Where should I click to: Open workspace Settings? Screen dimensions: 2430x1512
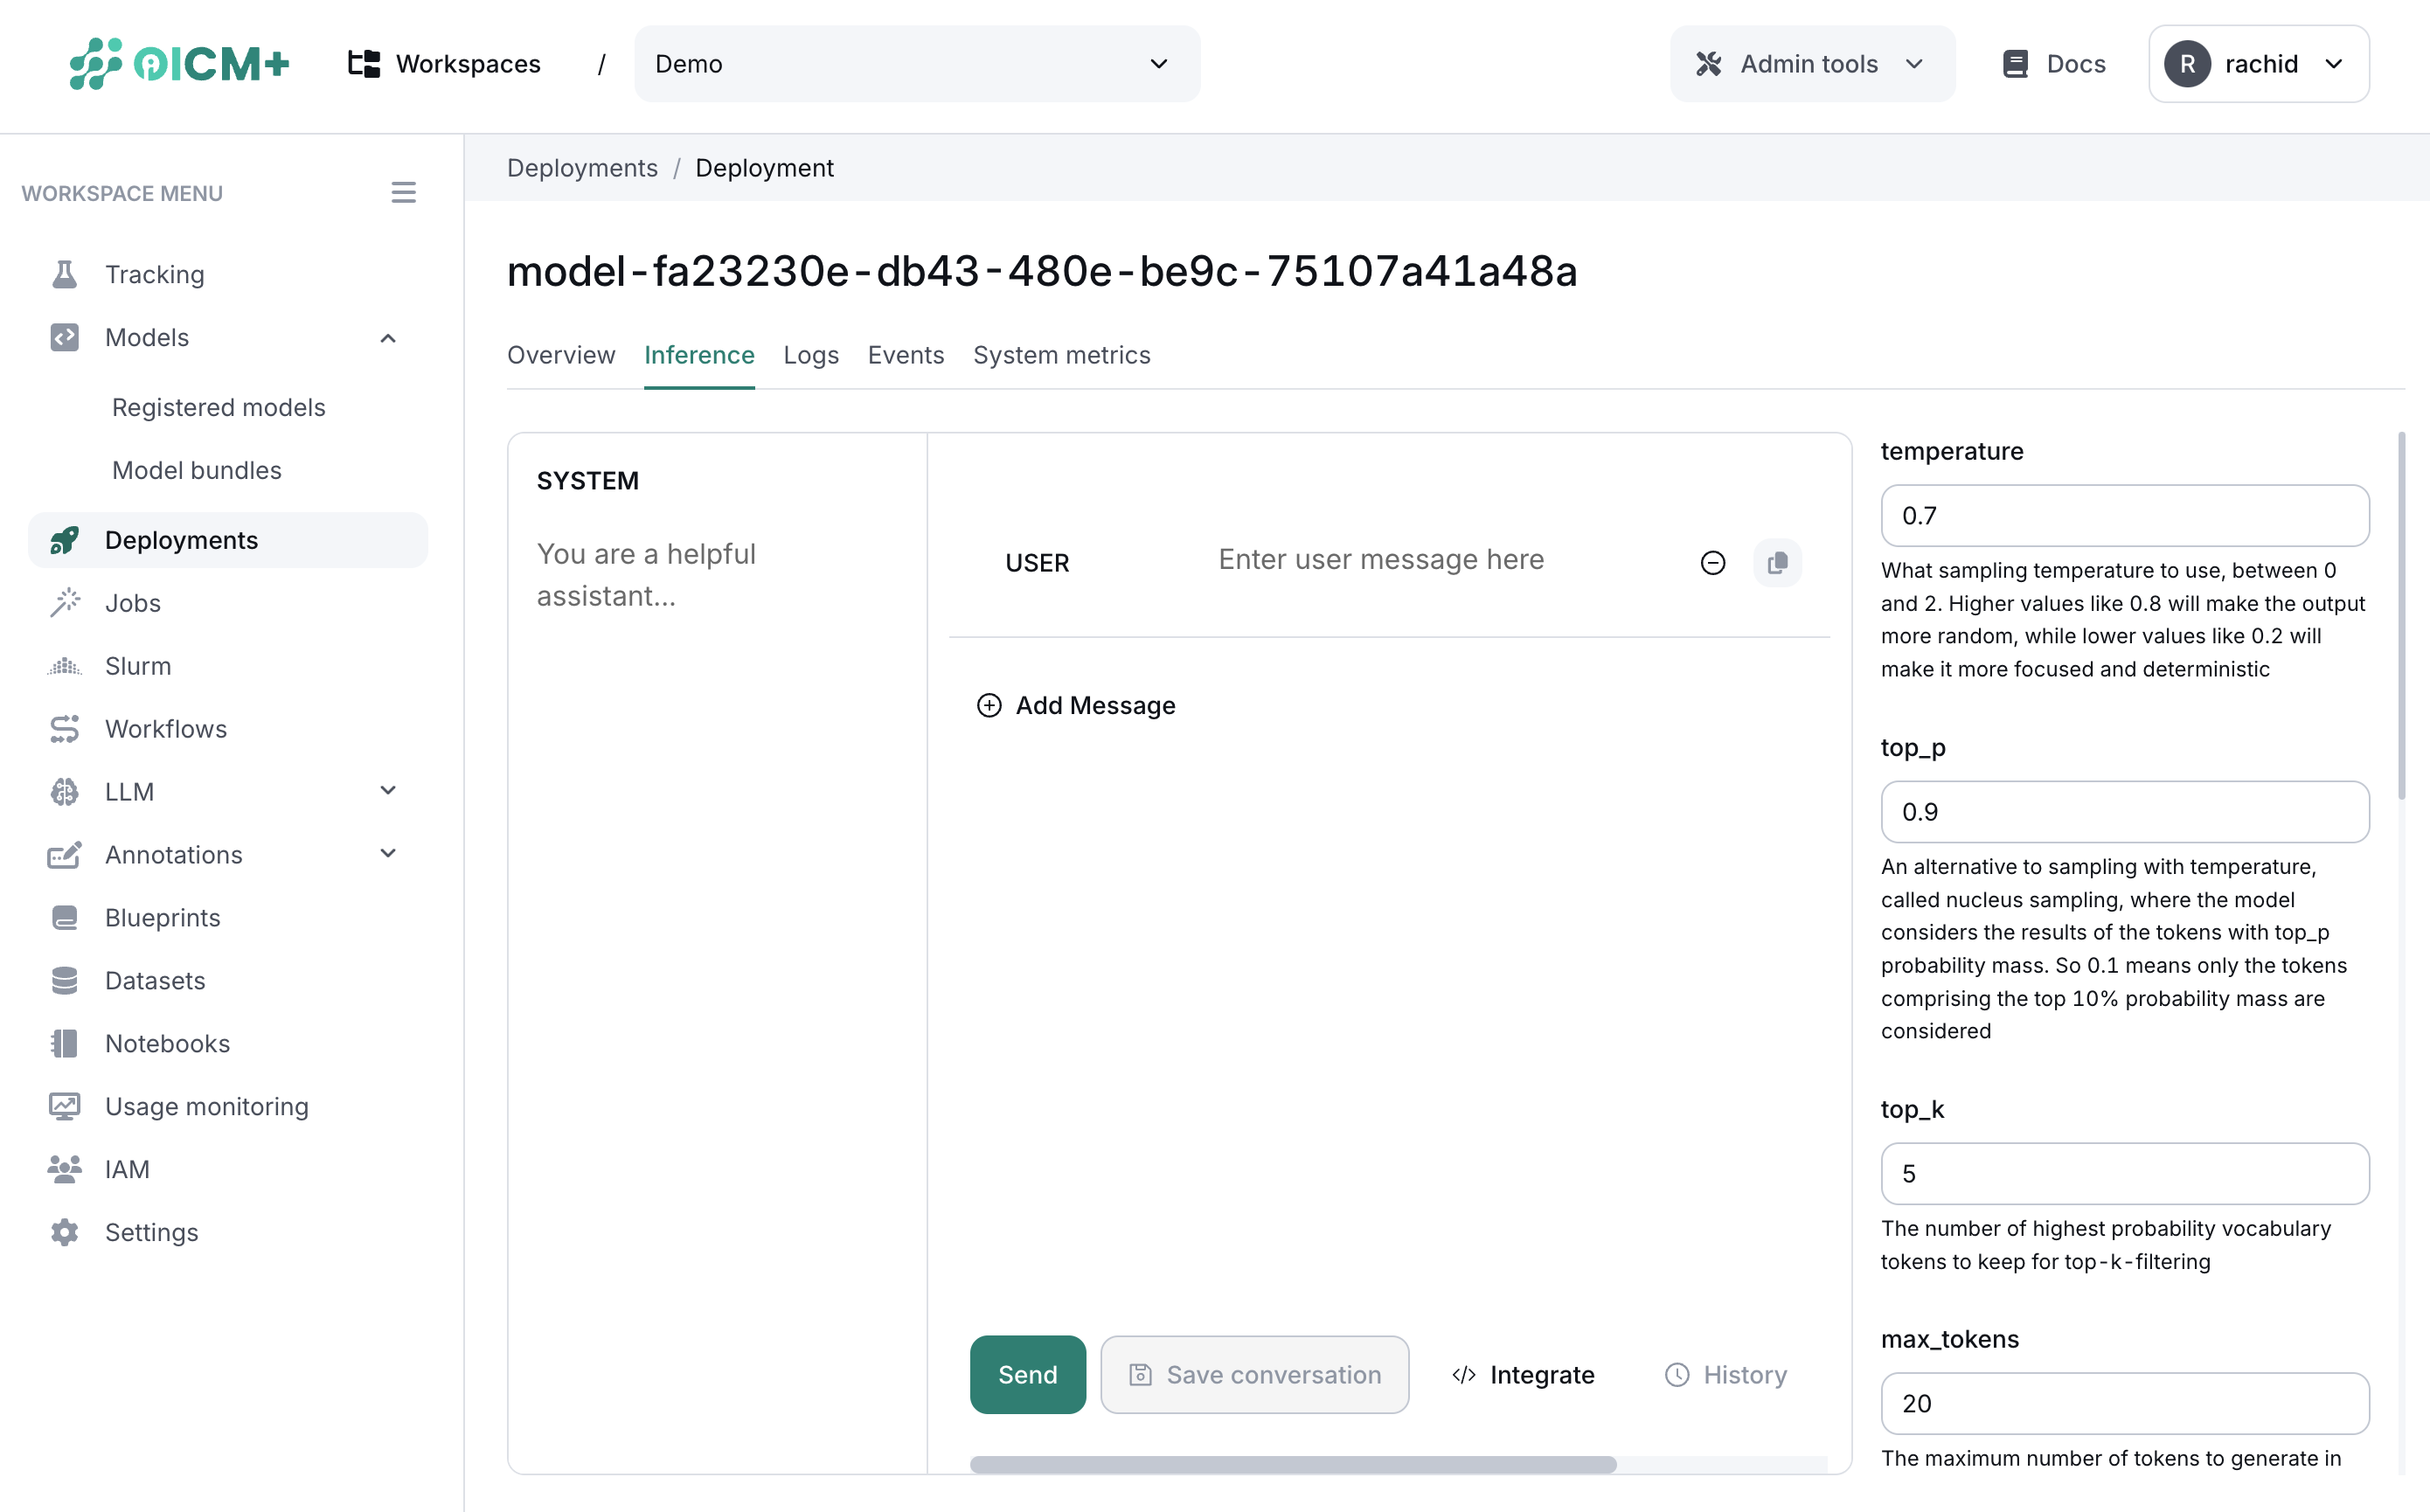tap(151, 1232)
